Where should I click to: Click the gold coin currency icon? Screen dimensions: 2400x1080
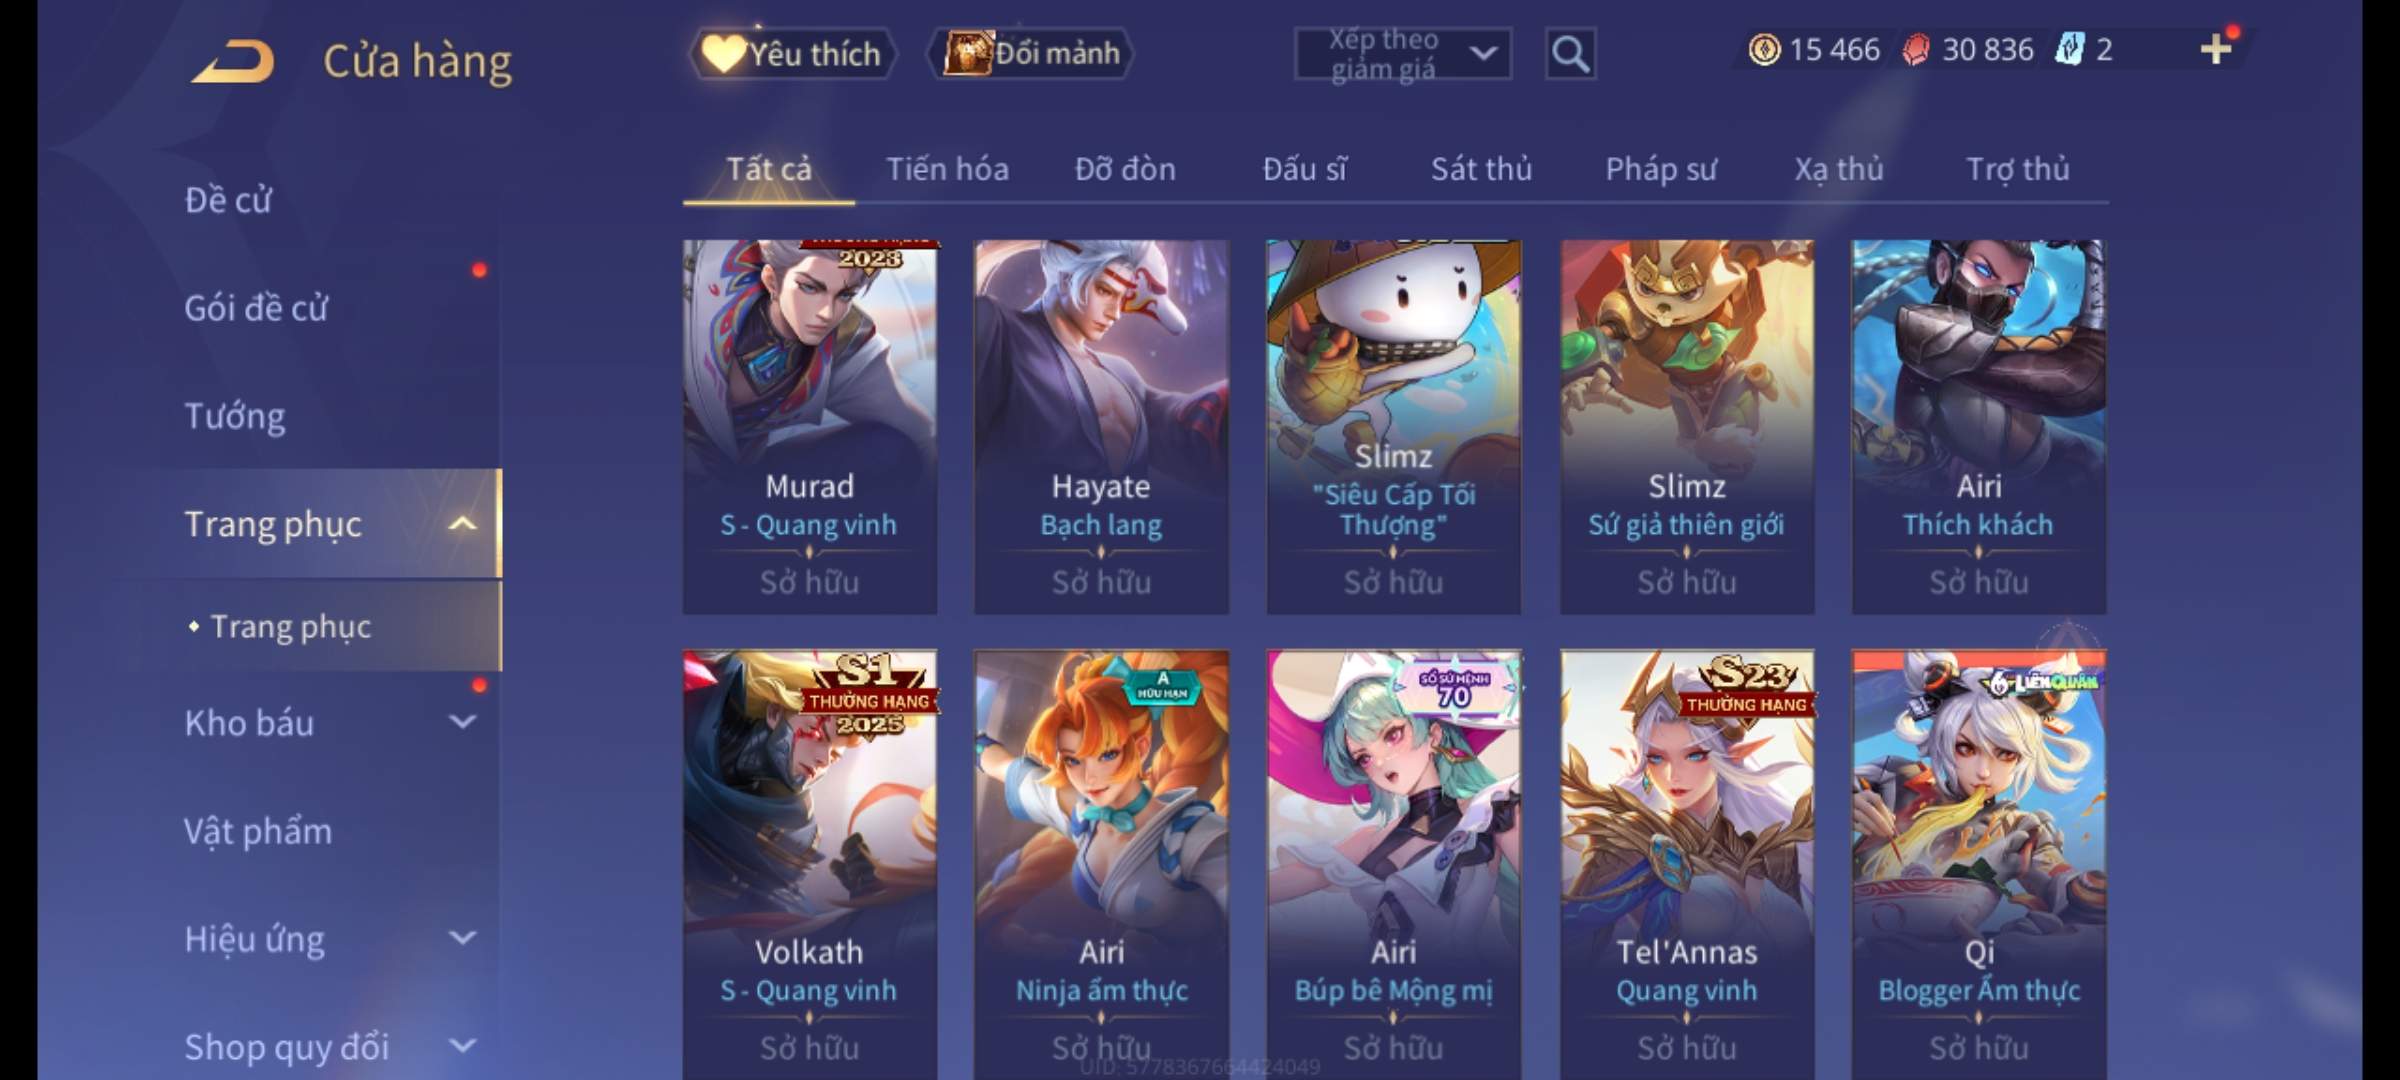point(1764,49)
